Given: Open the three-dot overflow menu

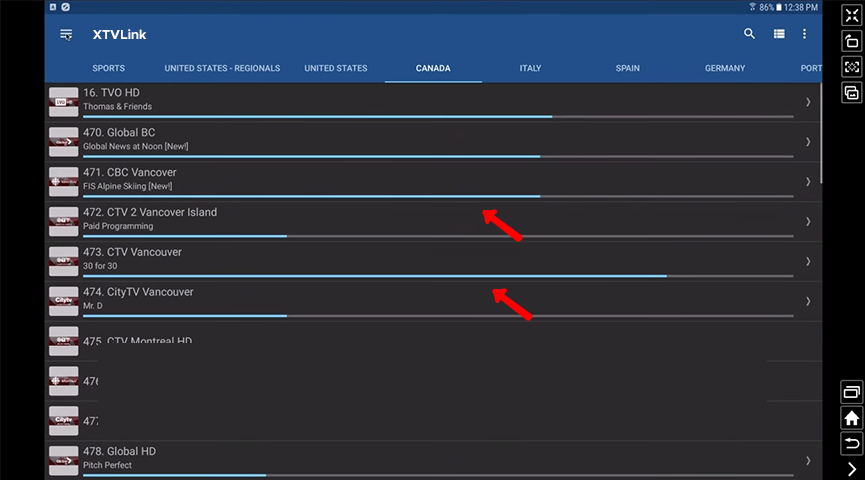Looking at the screenshot, I should (804, 34).
